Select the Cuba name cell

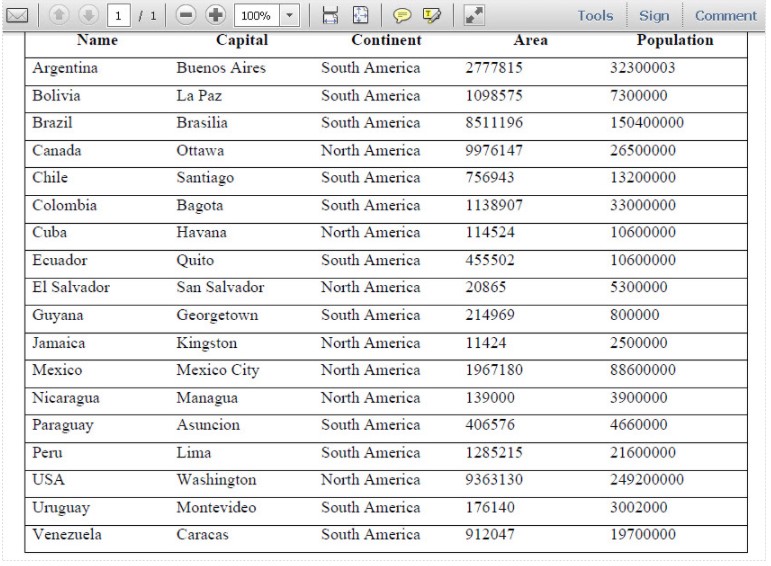coord(49,232)
